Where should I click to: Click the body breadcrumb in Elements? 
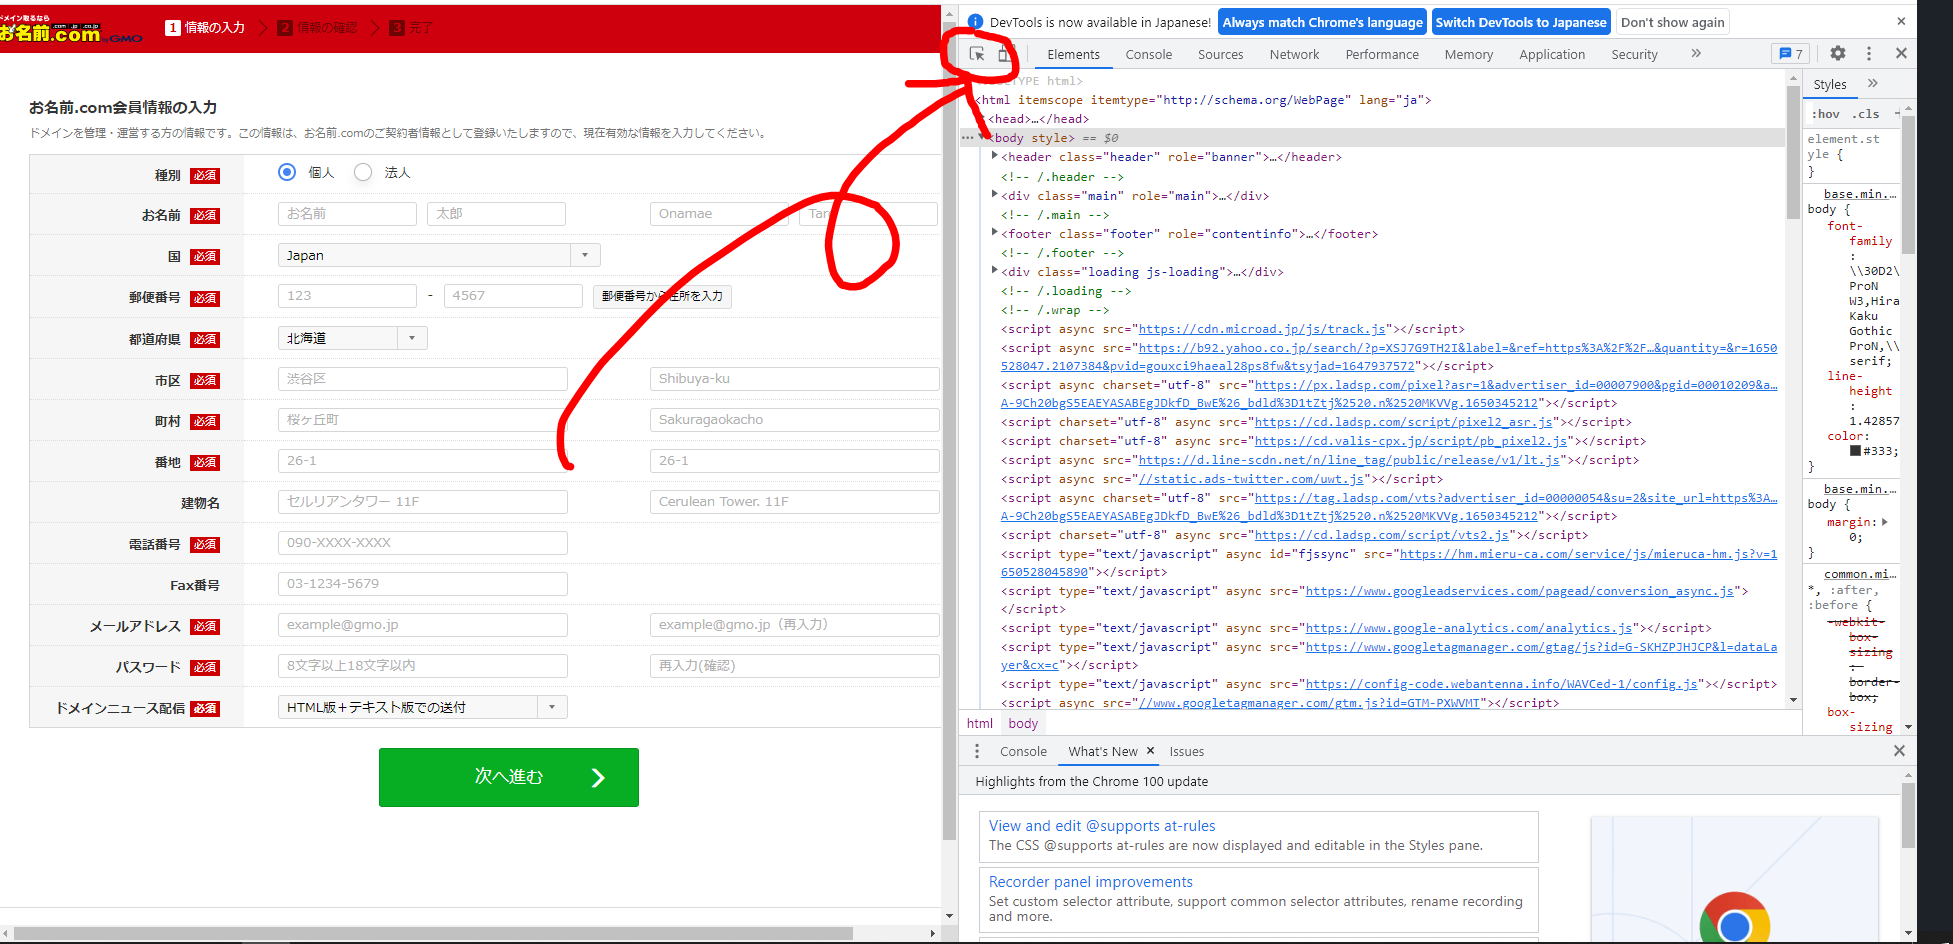tap(1023, 723)
